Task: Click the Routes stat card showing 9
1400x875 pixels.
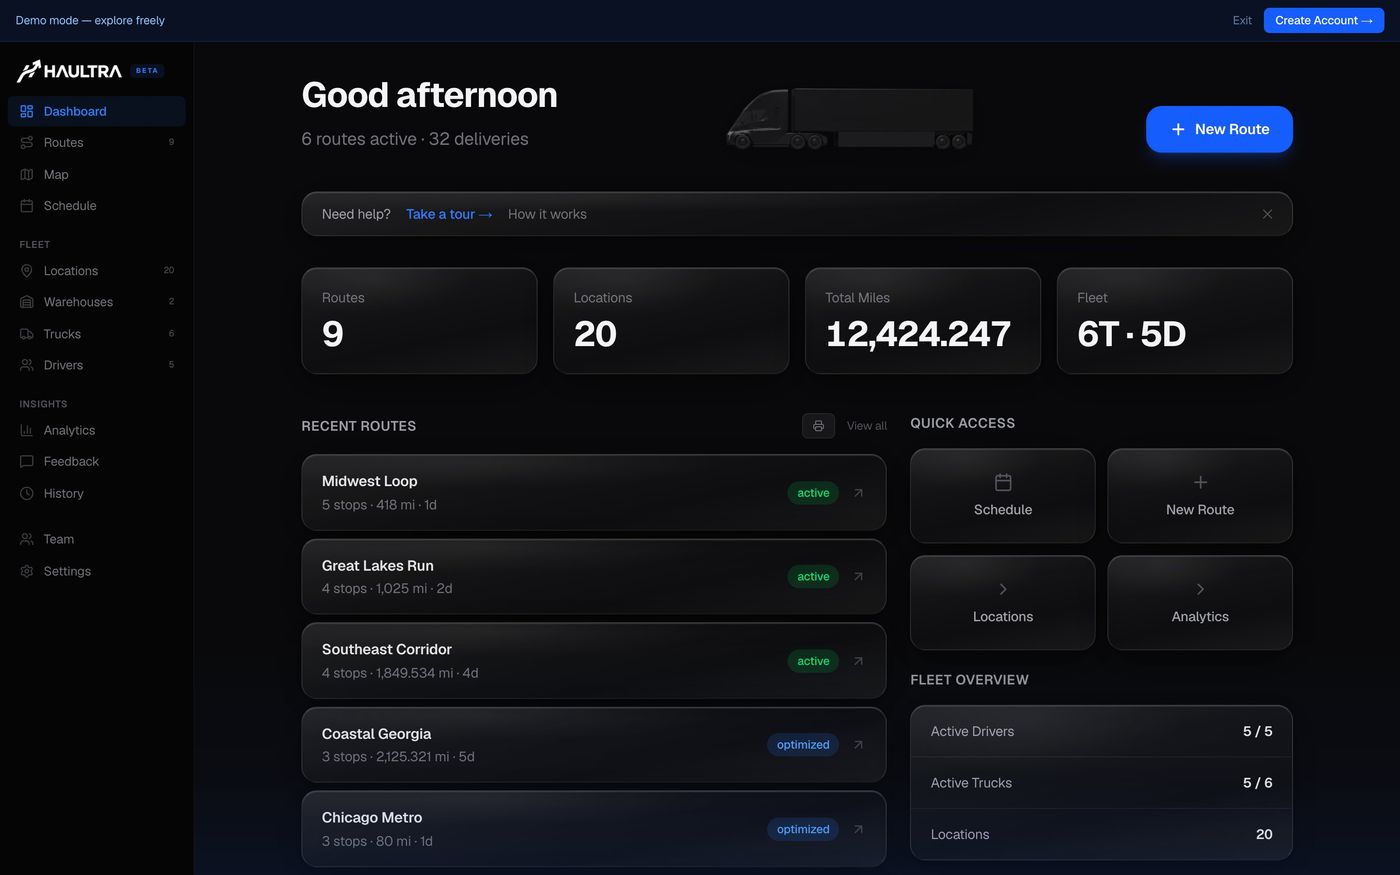Action: coord(419,321)
